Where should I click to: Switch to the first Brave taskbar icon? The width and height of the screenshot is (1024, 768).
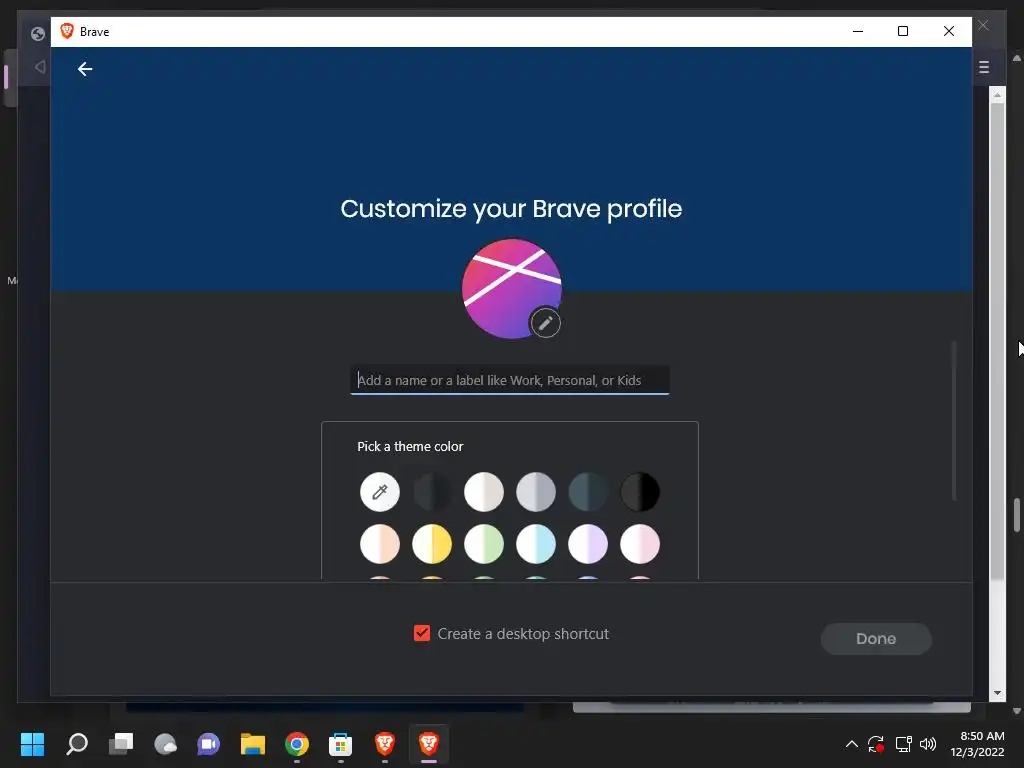pos(385,744)
